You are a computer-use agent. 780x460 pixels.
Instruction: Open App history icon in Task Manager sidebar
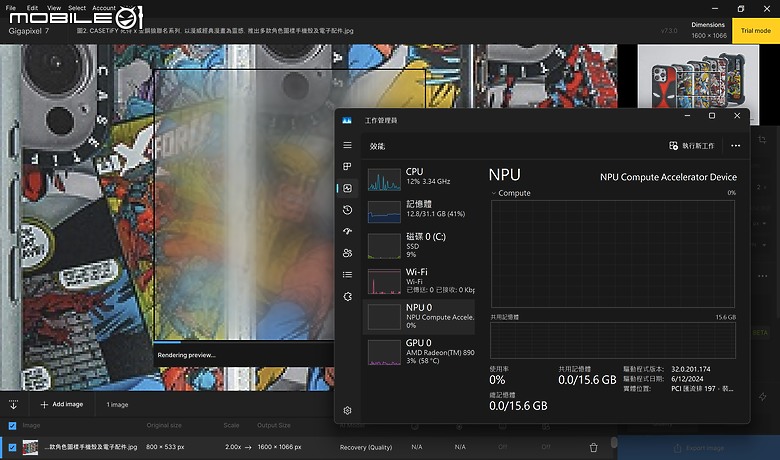pyautogui.click(x=347, y=210)
